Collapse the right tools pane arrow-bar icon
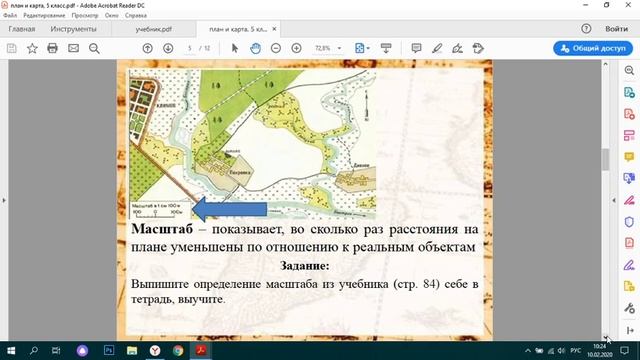 pos(630,331)
